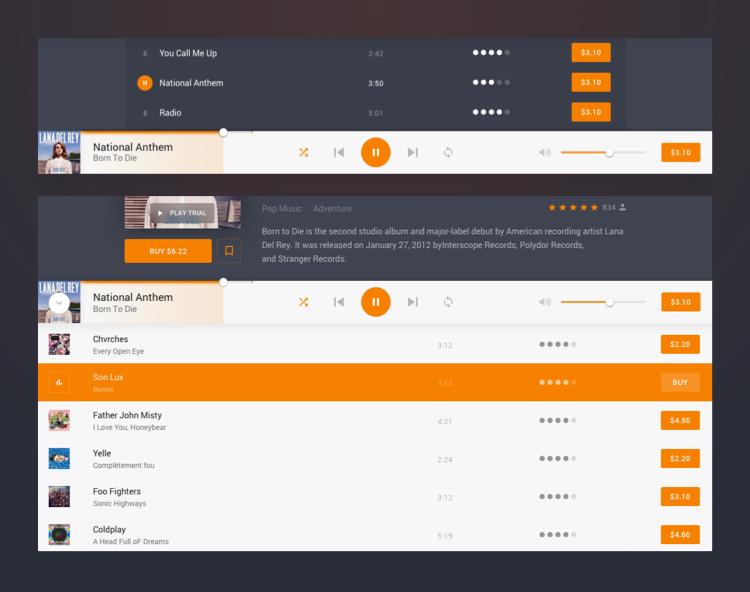
Task: Skip to next track in upper player
Action: click(412, 152)
